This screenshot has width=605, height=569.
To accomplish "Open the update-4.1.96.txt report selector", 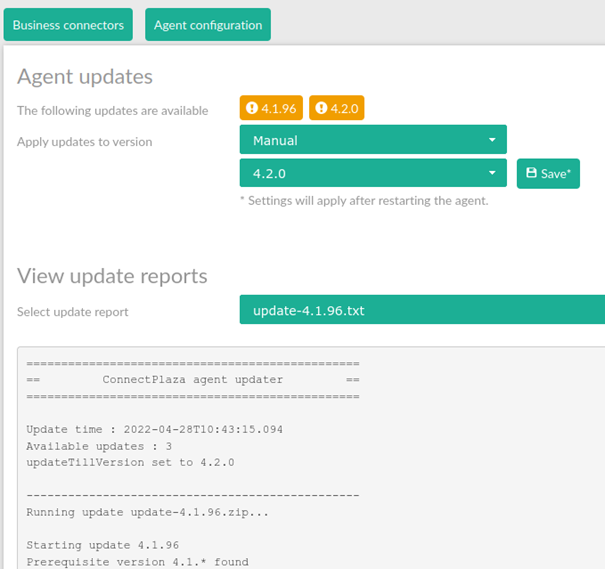I will (x=421, y=310).
